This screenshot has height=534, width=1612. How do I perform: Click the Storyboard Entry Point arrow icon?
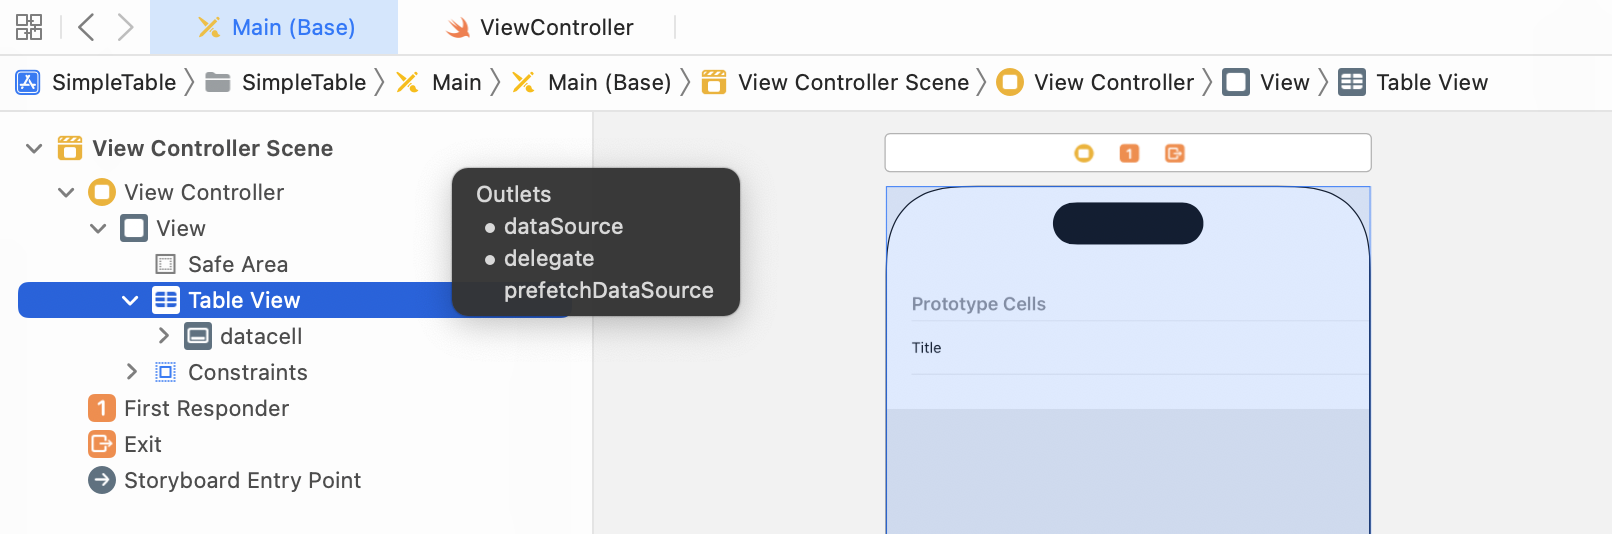point(102,480)
